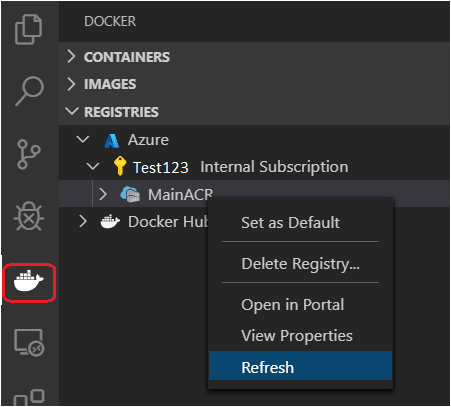451x407 pixels.
Task: Open the Extensions icon at bottom
Action: tap(29, 397)
